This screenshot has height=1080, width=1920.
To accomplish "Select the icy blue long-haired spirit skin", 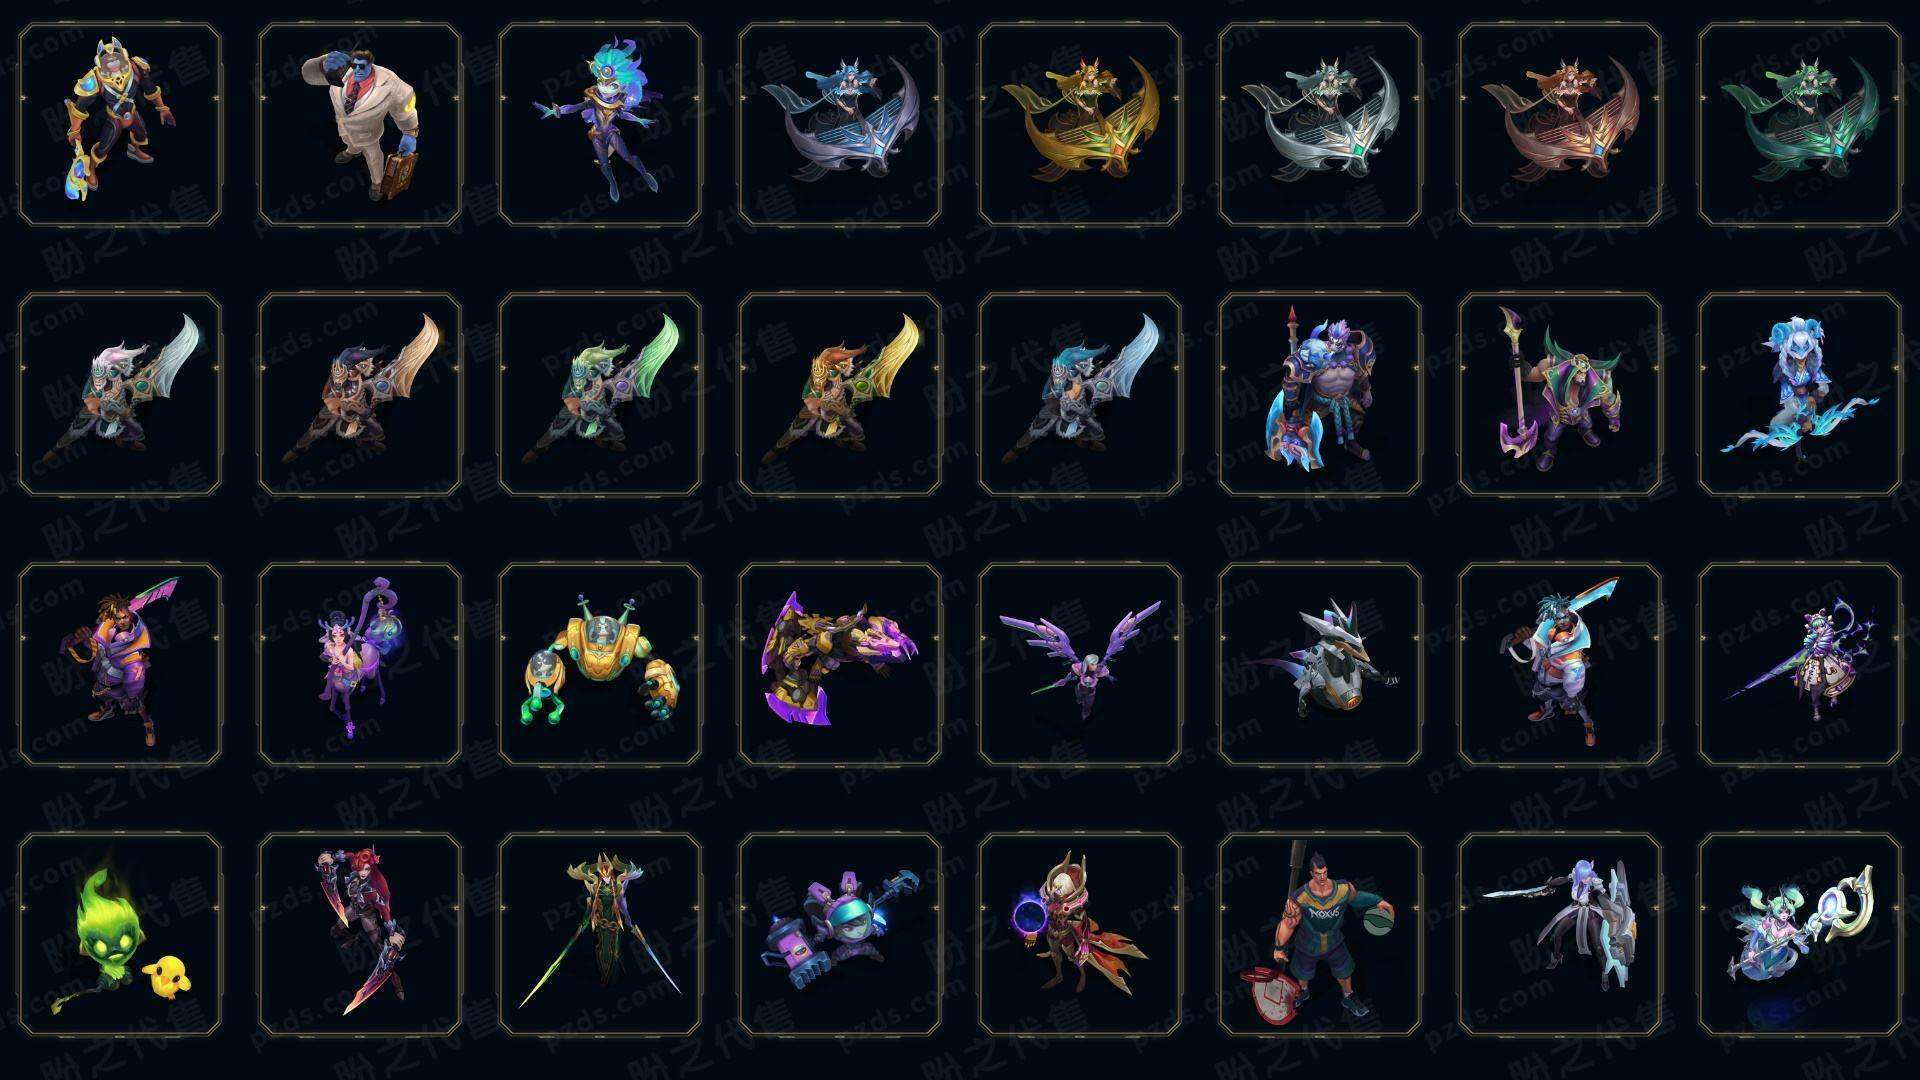I will click(1800, 394).
